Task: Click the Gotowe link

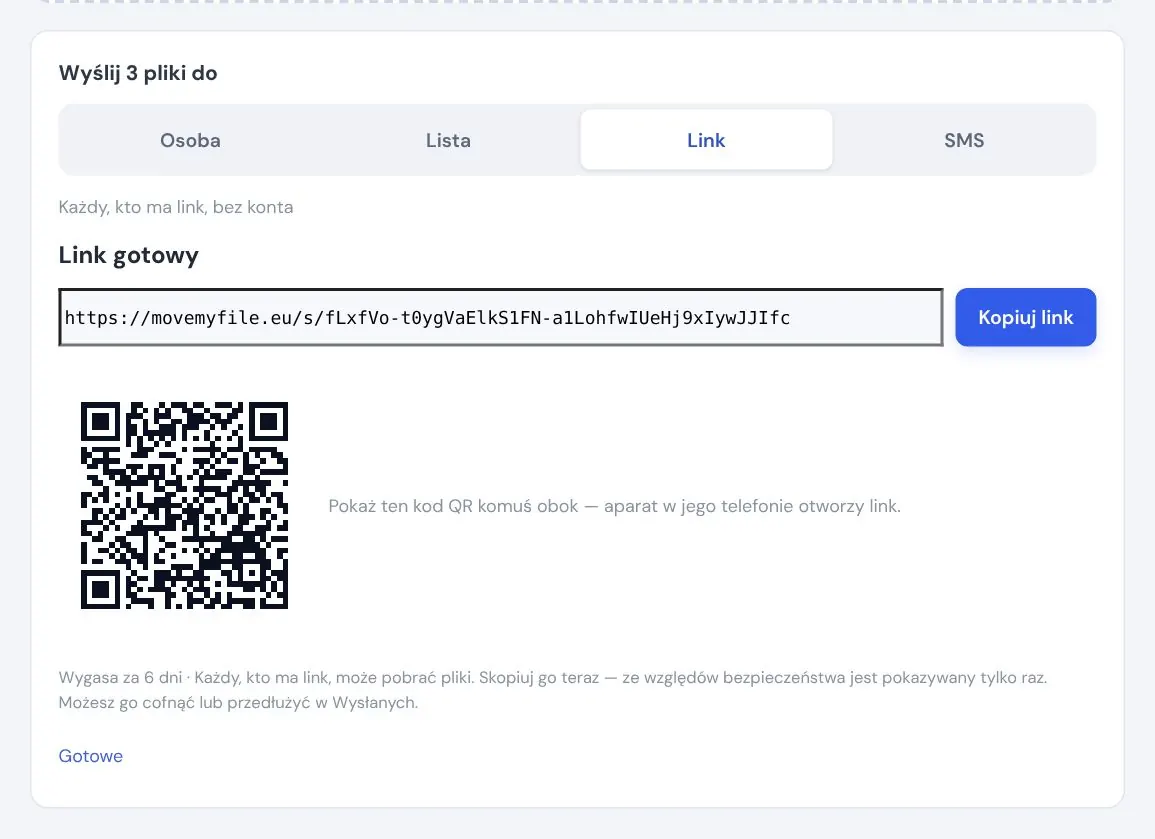Action: 91,756
